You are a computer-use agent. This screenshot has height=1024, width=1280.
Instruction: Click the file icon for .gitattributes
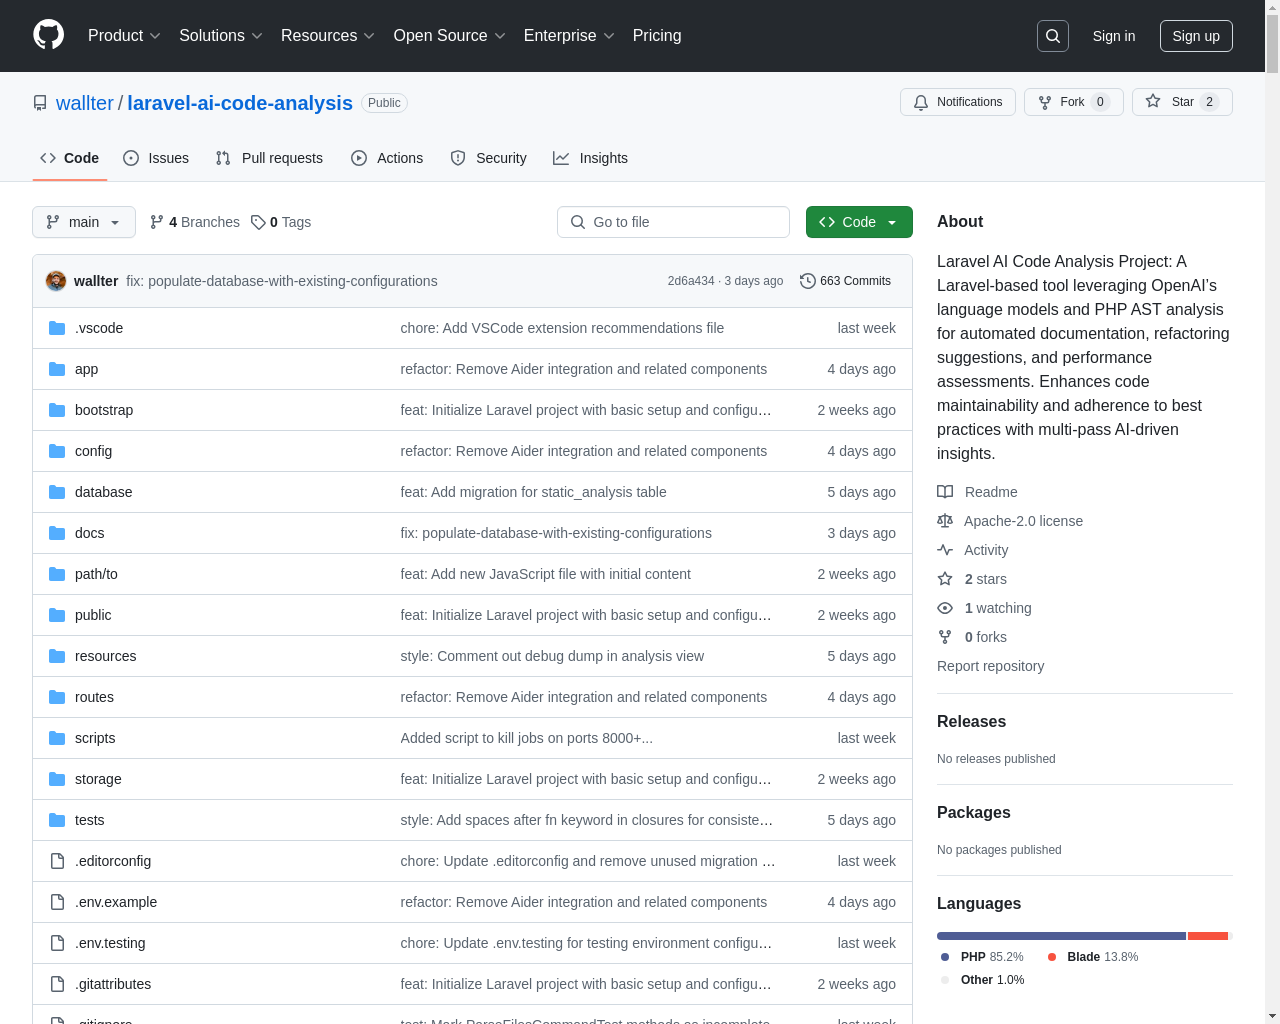point(57,984)
